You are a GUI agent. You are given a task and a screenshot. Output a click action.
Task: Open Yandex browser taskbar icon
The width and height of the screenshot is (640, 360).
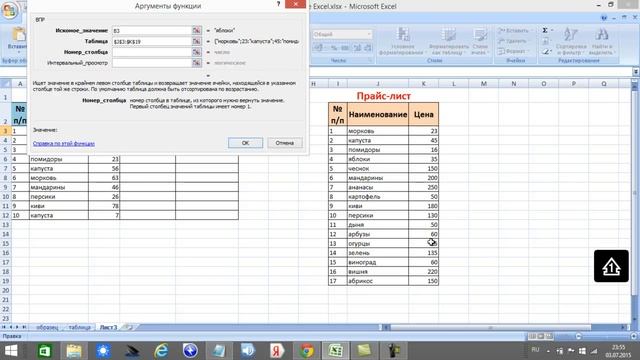pyautogui.click(x=277, y=351)
